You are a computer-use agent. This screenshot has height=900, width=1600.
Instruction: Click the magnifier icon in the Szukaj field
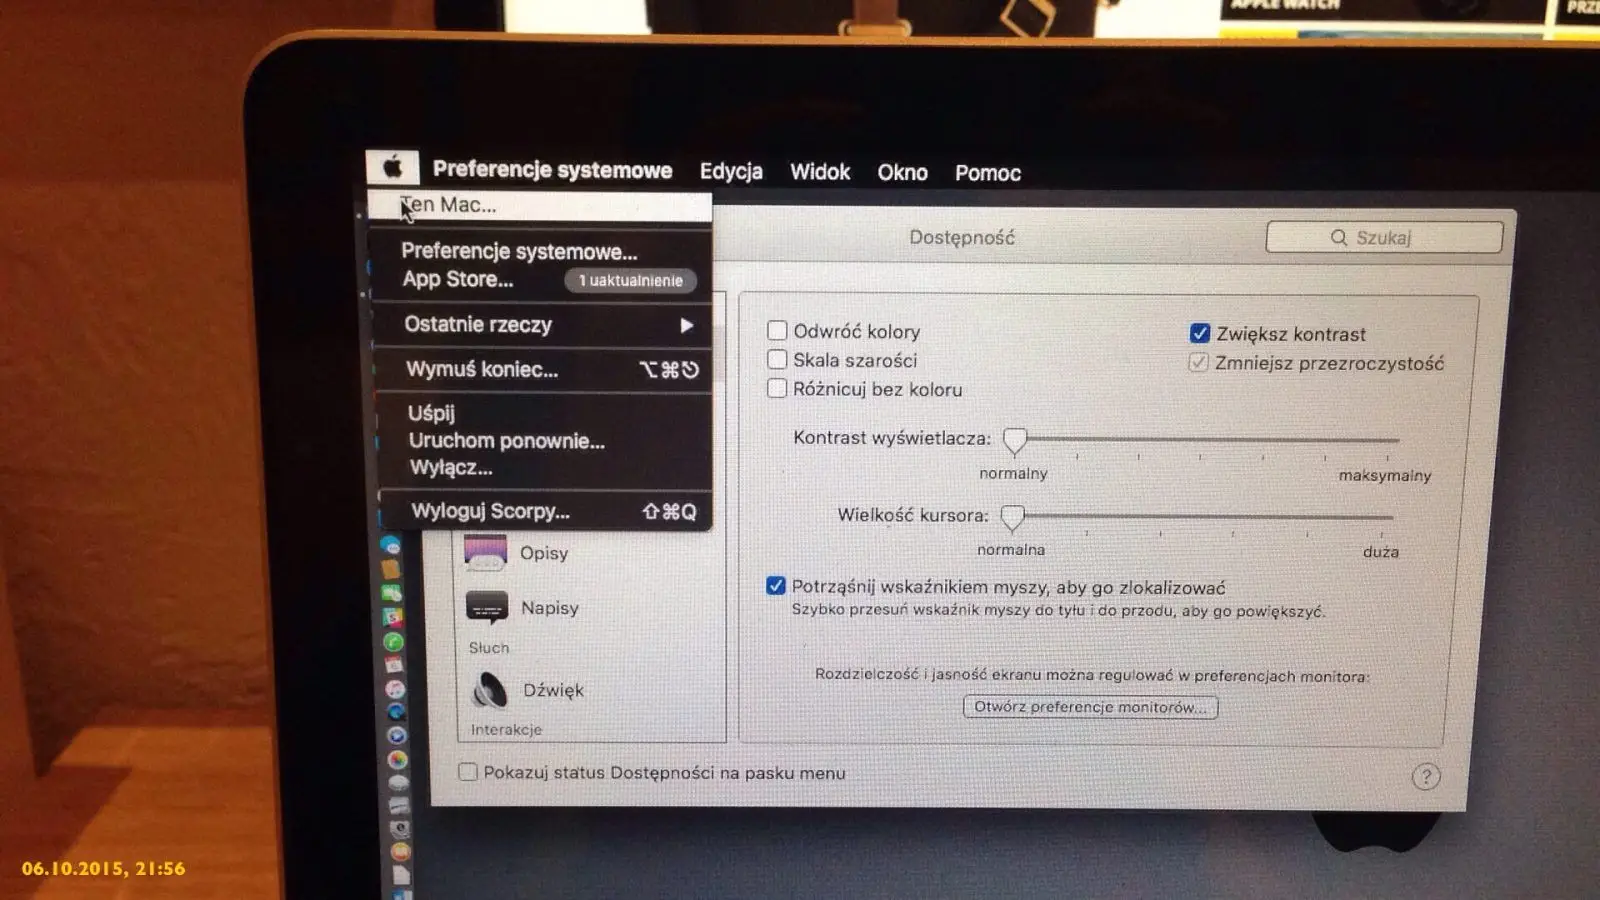[1339, 237]
